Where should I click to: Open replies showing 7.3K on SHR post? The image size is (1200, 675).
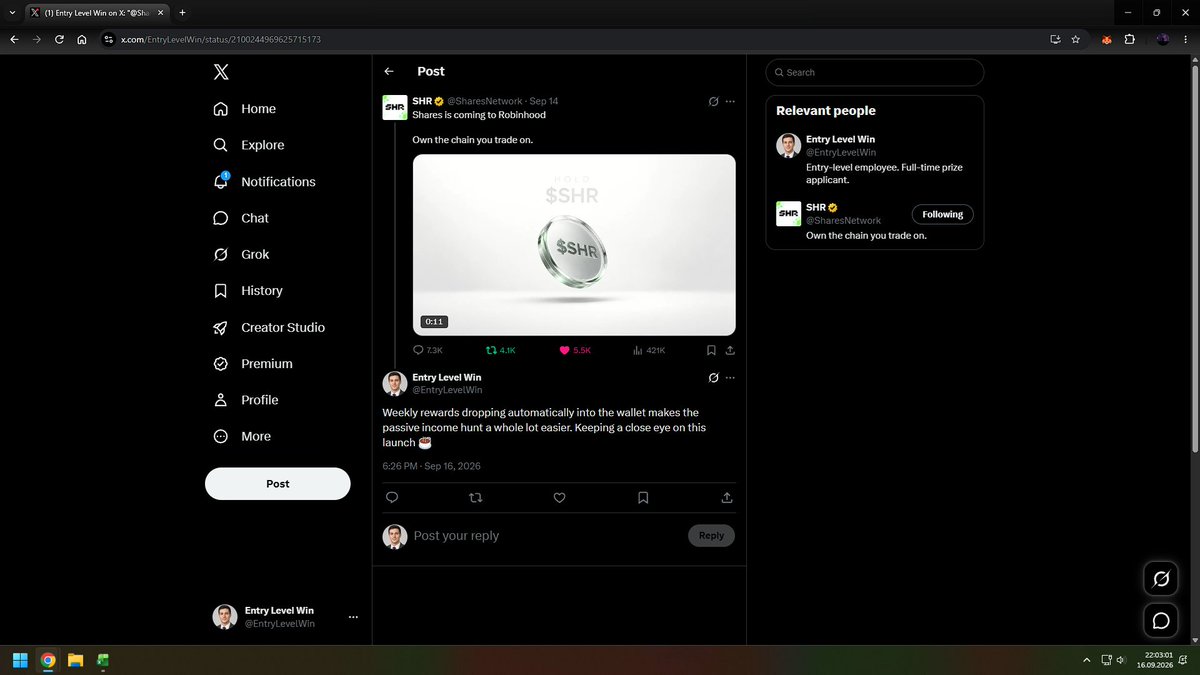tap(427, 350)
